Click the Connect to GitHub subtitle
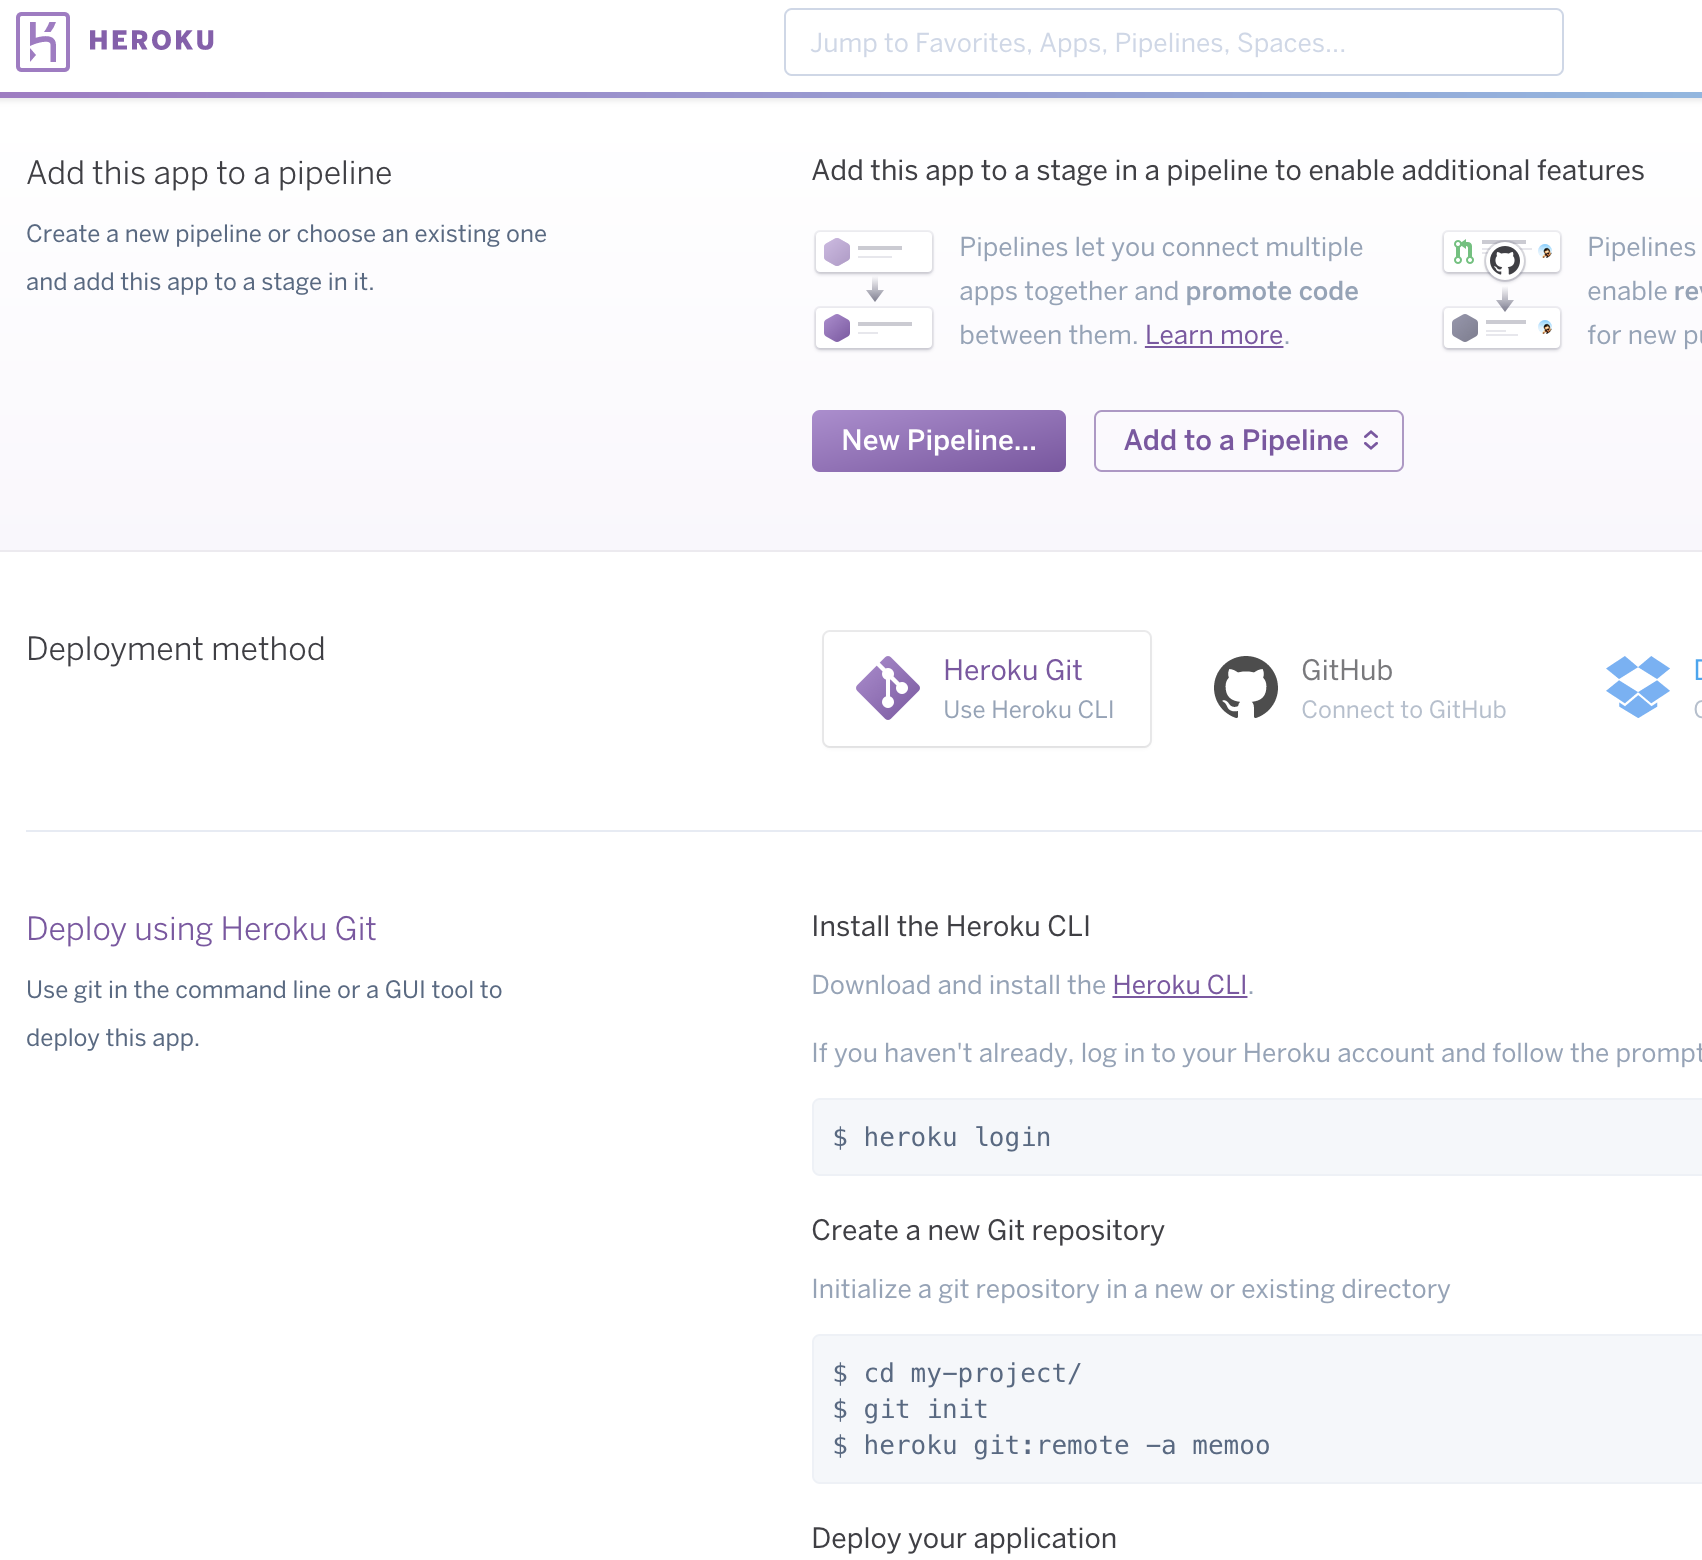Viewport: 1702px width, 1560px height. click(1403, 710)
